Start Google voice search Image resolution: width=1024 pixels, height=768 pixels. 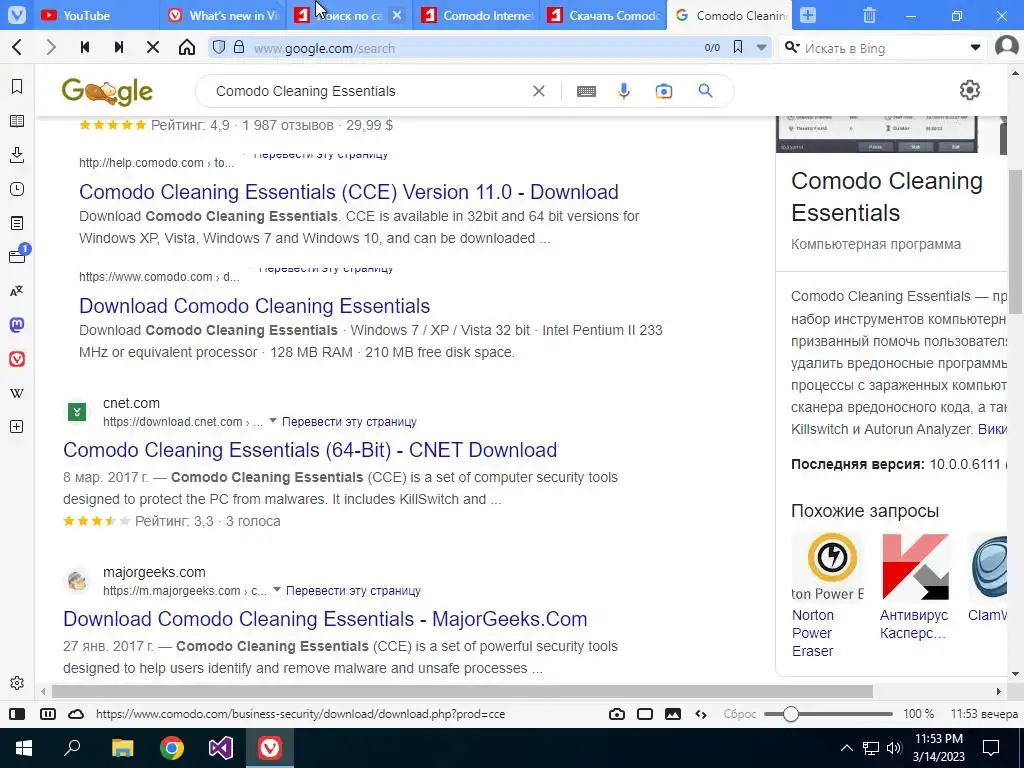[x=624, y=91]
